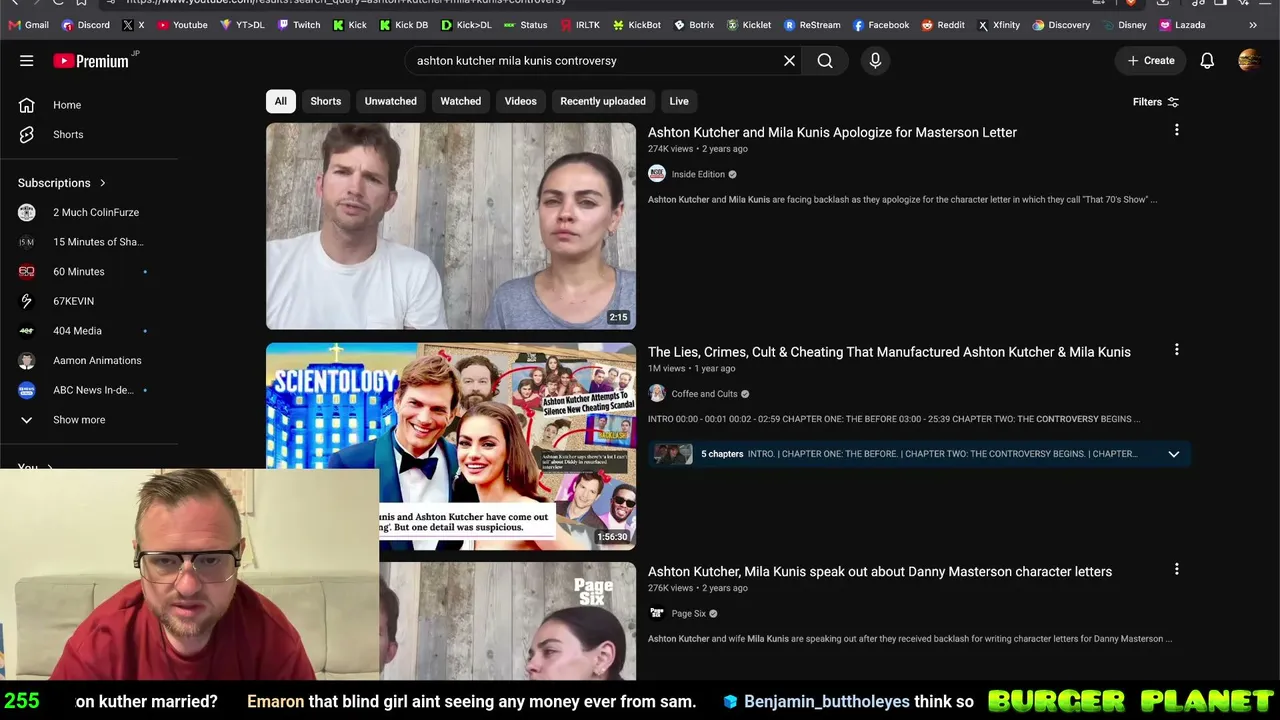The height and width of the screenshot is (720, 1280).
Task: Open the ReStream bookmark
Action: (812, 25)
